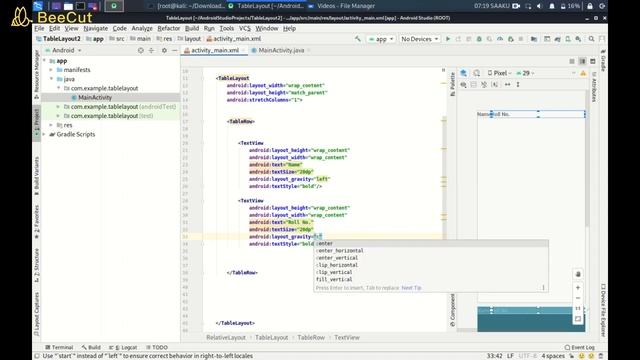Open the TODO tool window
Screen dimensions: 640x360
pyautogui.click(x=157, y=347)
